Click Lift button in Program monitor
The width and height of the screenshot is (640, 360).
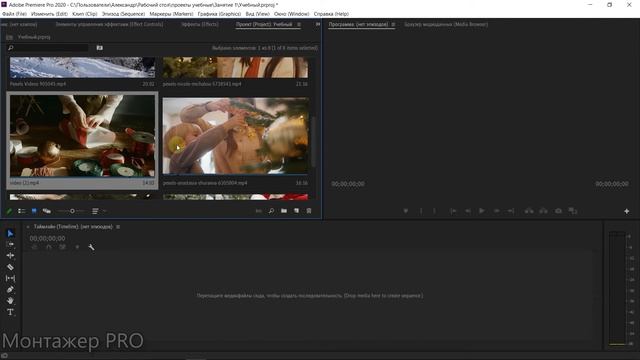pyautogui.click(x=529, y=211)
